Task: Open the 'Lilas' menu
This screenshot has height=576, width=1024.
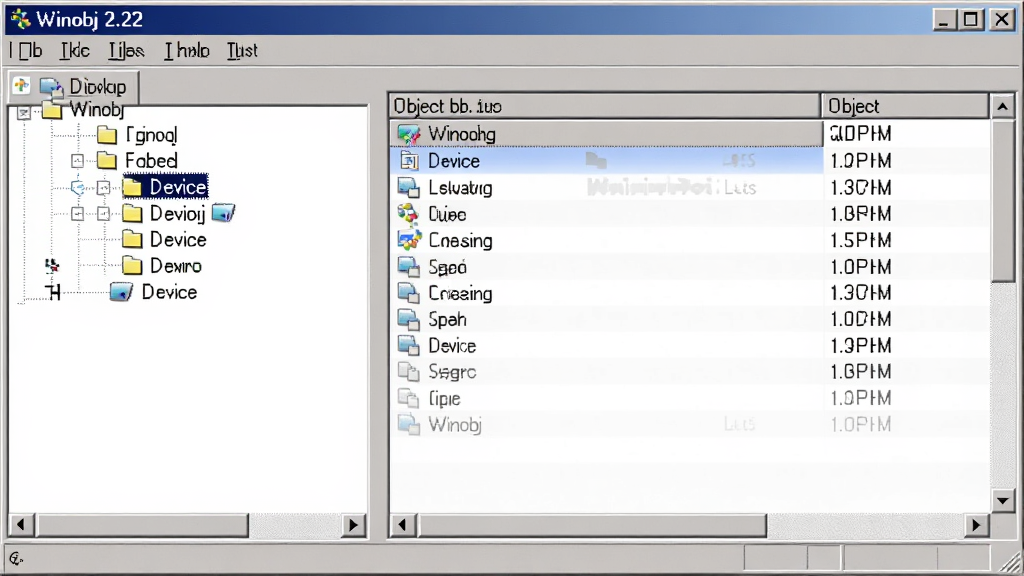Action: pos(126,50)
